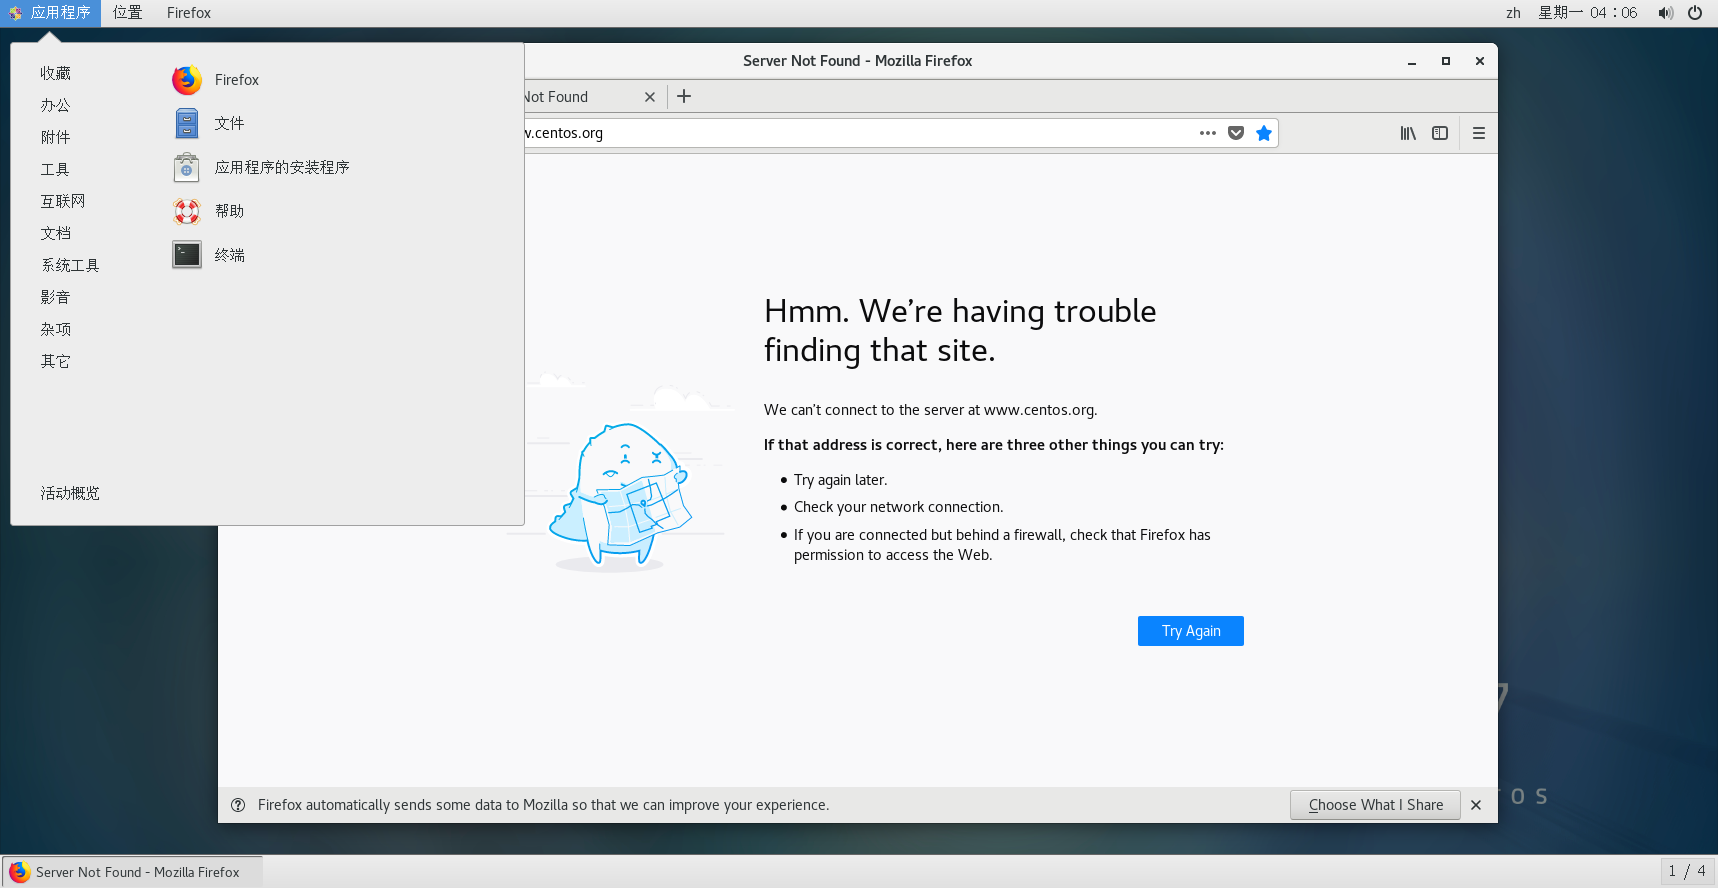Select the 系统工具 category

click(70, 265)
